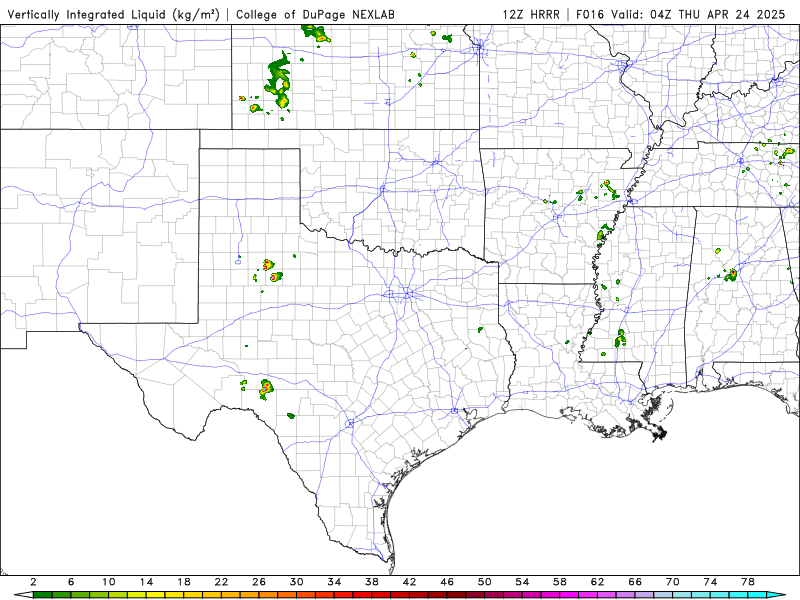
Task: Select the colorbar label "22"
Action: pos(221,582)
